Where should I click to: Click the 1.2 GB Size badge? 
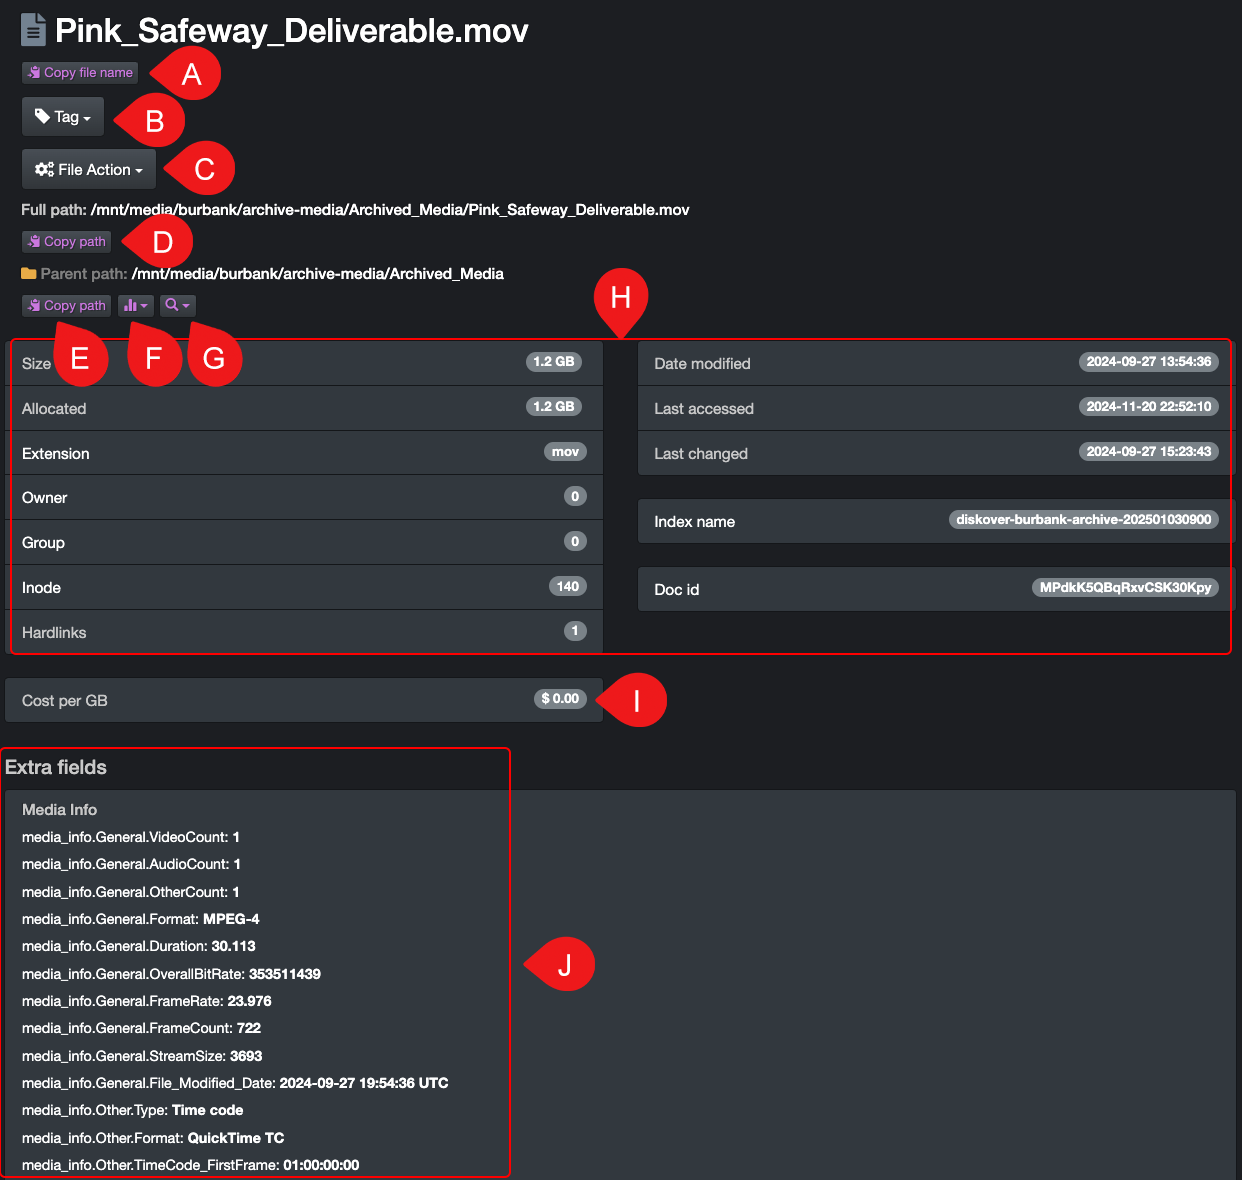pyautogui.click(x=554, y=362)
